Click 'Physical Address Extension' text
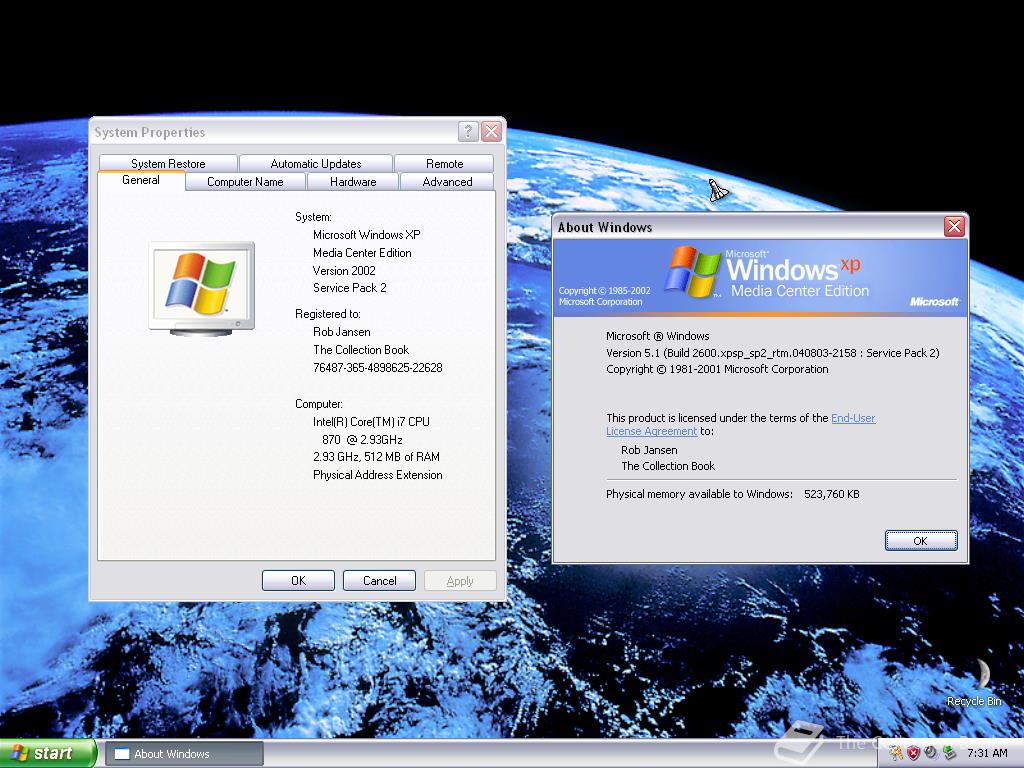 [x=377, y=475]
